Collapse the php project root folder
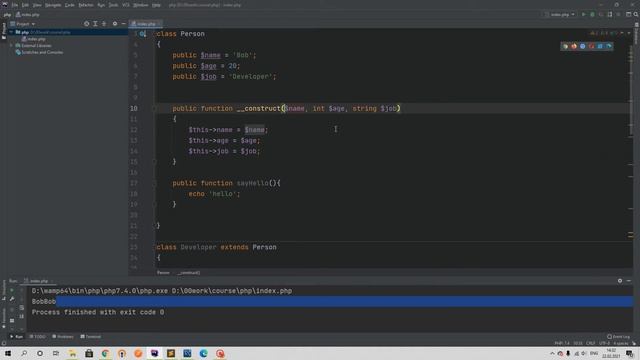The image size is (640, 360). (11, 32)
